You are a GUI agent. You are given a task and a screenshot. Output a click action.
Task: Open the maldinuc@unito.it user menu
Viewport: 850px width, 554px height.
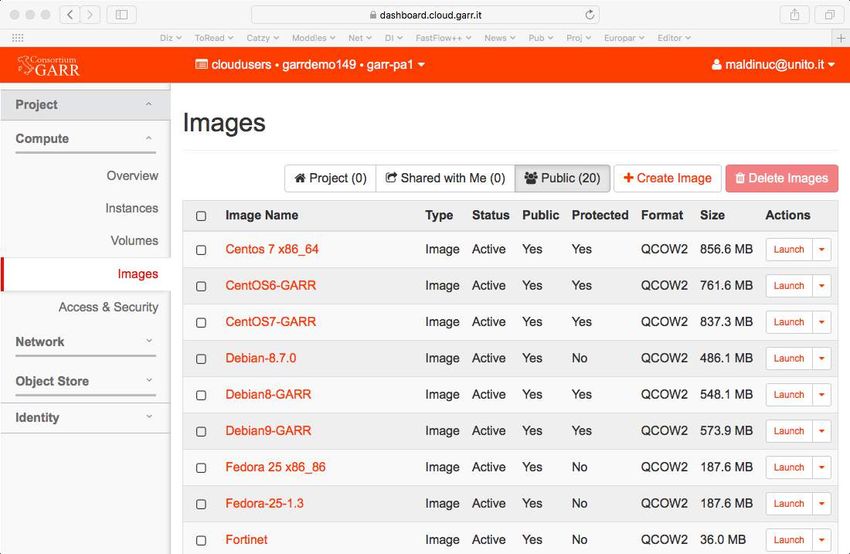click(x=772, y=65)
